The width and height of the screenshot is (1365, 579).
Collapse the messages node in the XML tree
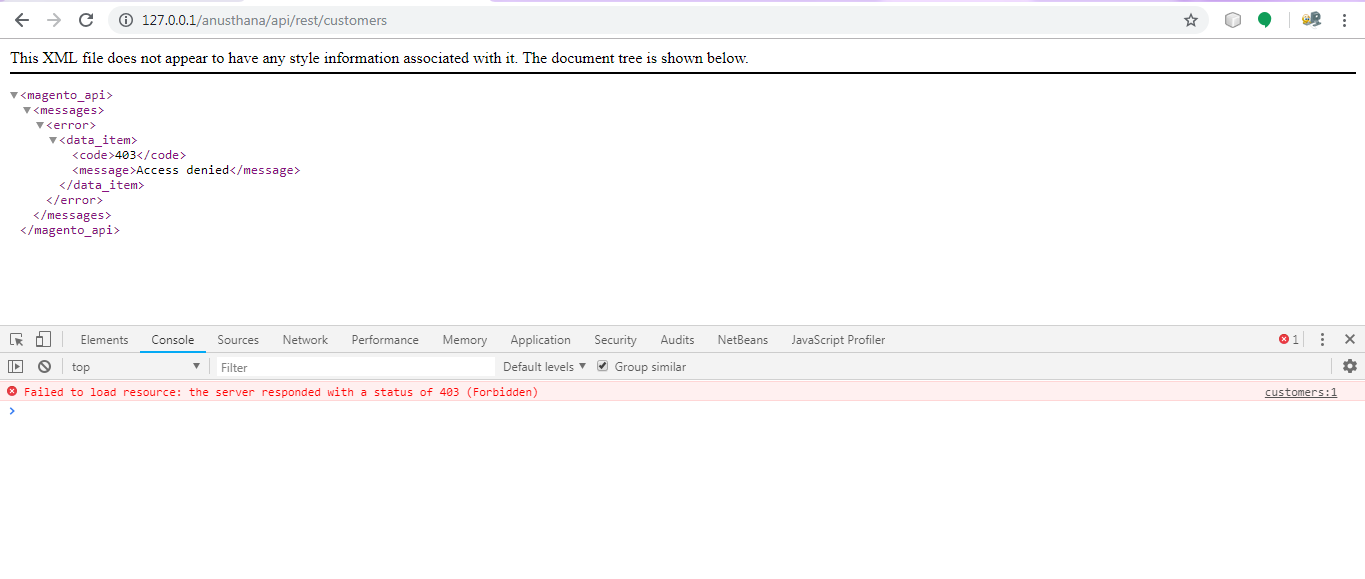pyautogui.click(x=27, y=109)
